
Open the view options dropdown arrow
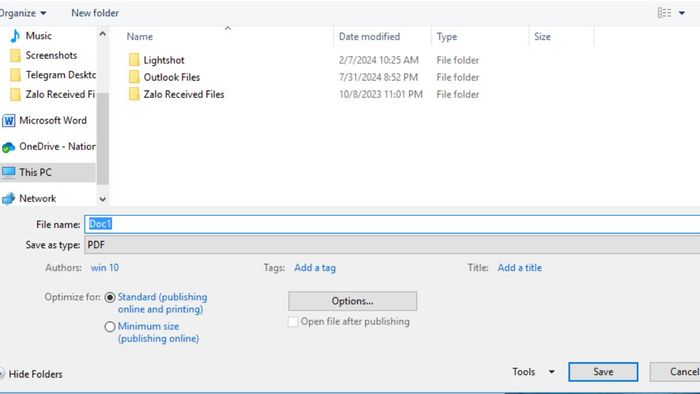click(682, 13)
